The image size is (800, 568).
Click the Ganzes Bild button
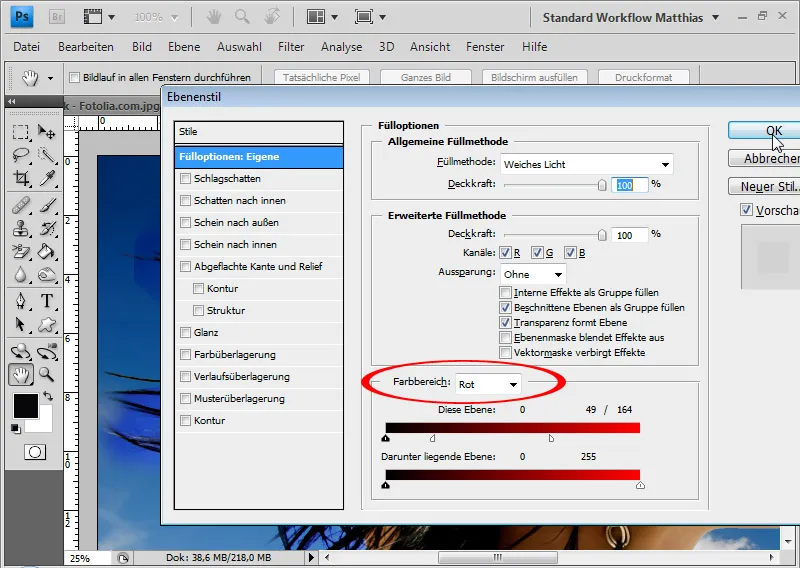click(x=426, y=78)
